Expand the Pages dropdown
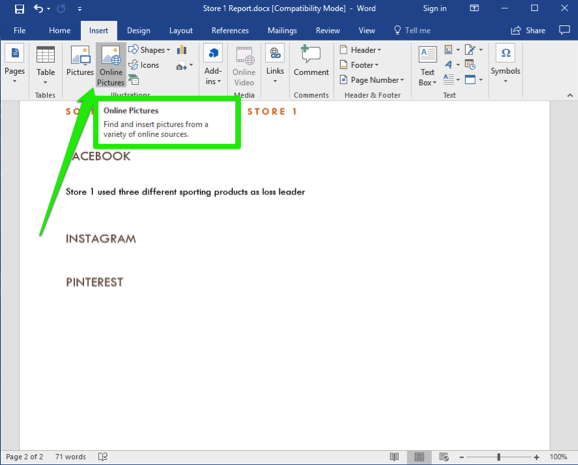This screenshot has height=465, width=578. click(x=15, y=64)
